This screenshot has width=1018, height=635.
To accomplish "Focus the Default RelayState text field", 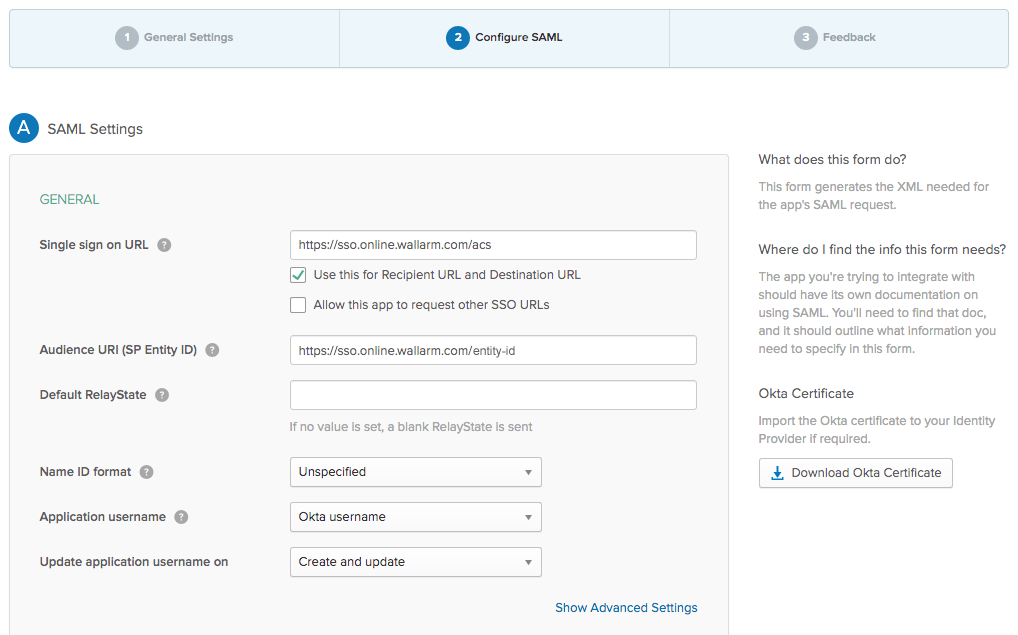I will tap(493, 395).
